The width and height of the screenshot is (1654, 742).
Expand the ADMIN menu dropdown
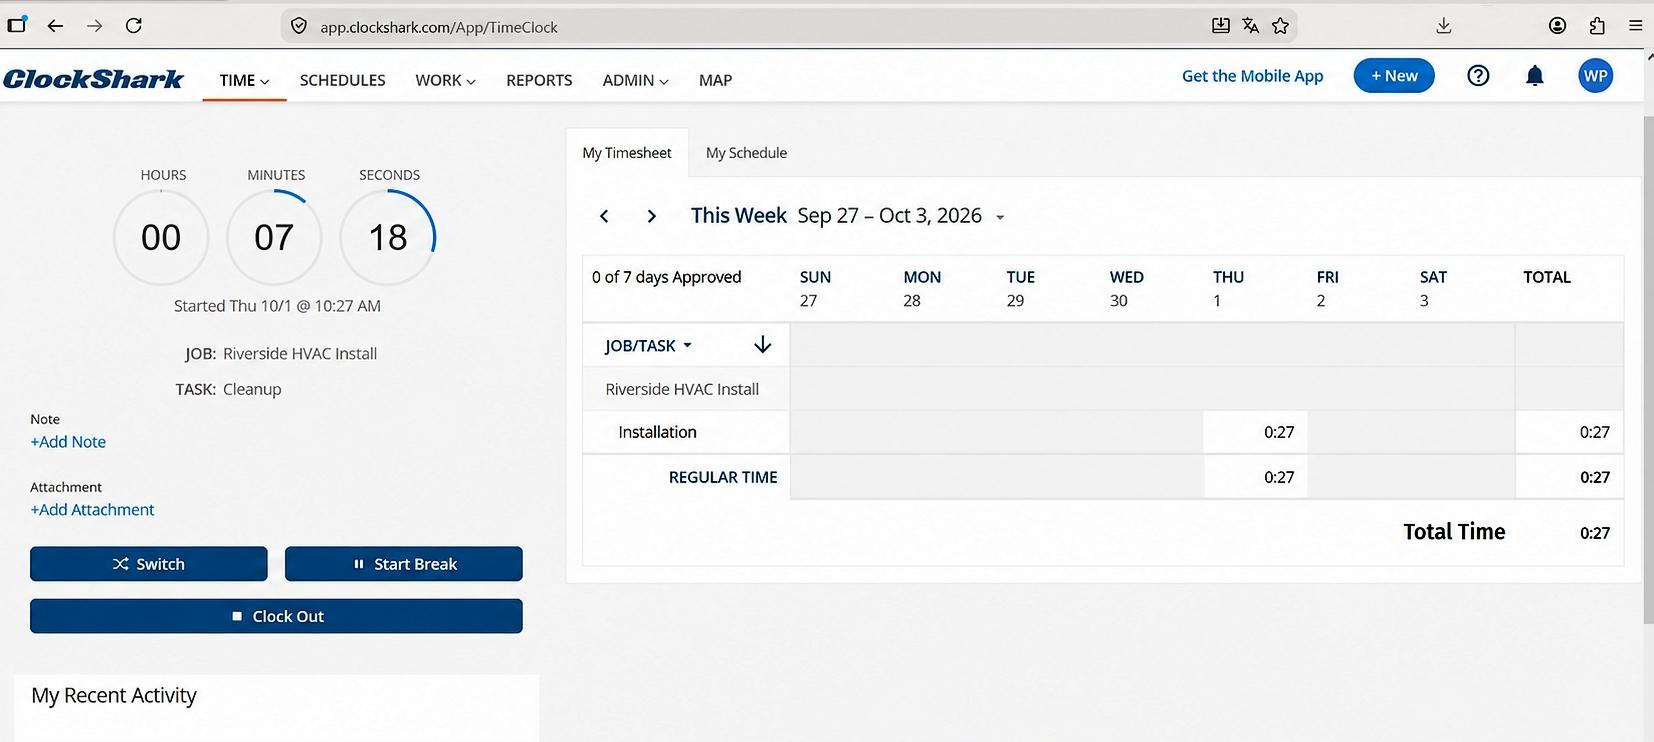635,80
